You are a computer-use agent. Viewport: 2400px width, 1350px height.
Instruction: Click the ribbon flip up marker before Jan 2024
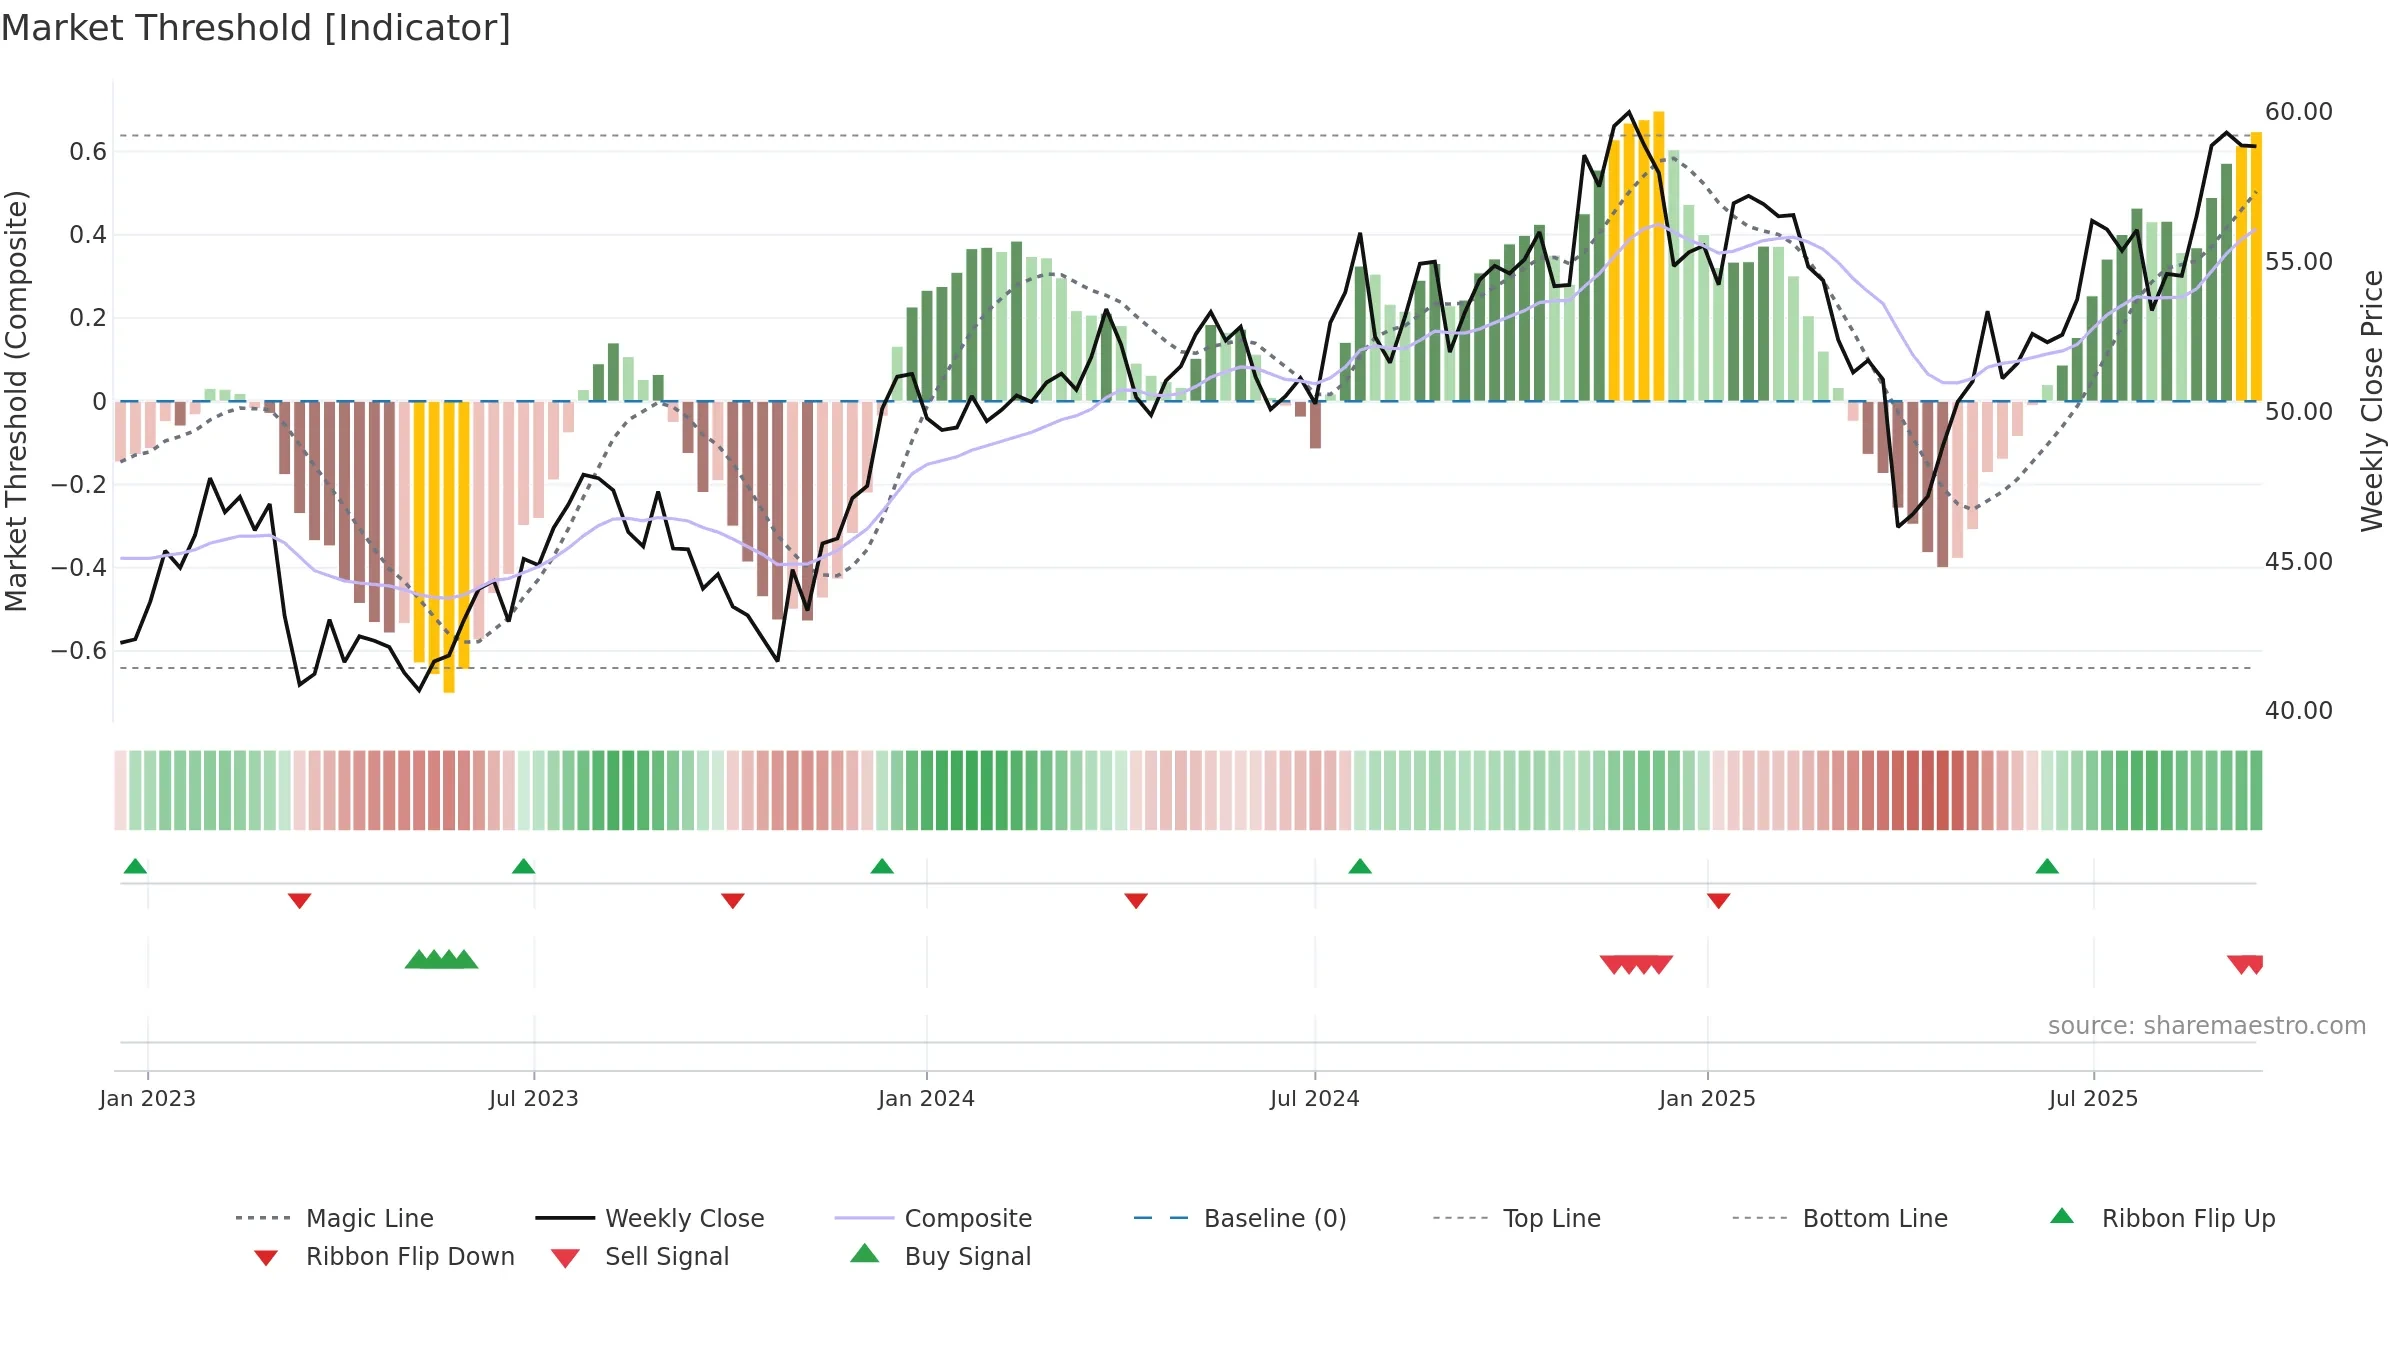pyautogui.click(x=882, y=866)
